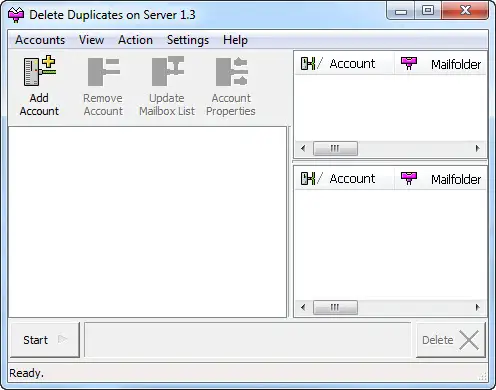Click the app icon in title bar
Viewport: 496px width, 390px height.
tap(16, 15)
